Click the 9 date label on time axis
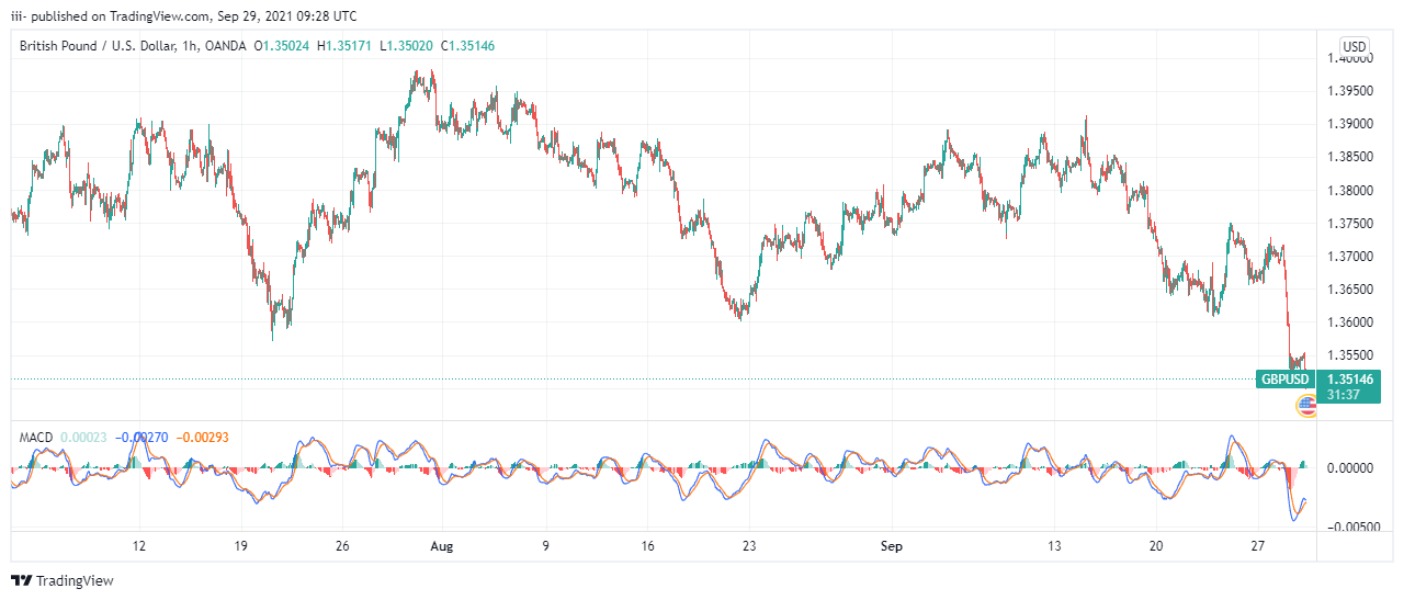This screenshot has width=1404, height=600. tap(545, 546)
